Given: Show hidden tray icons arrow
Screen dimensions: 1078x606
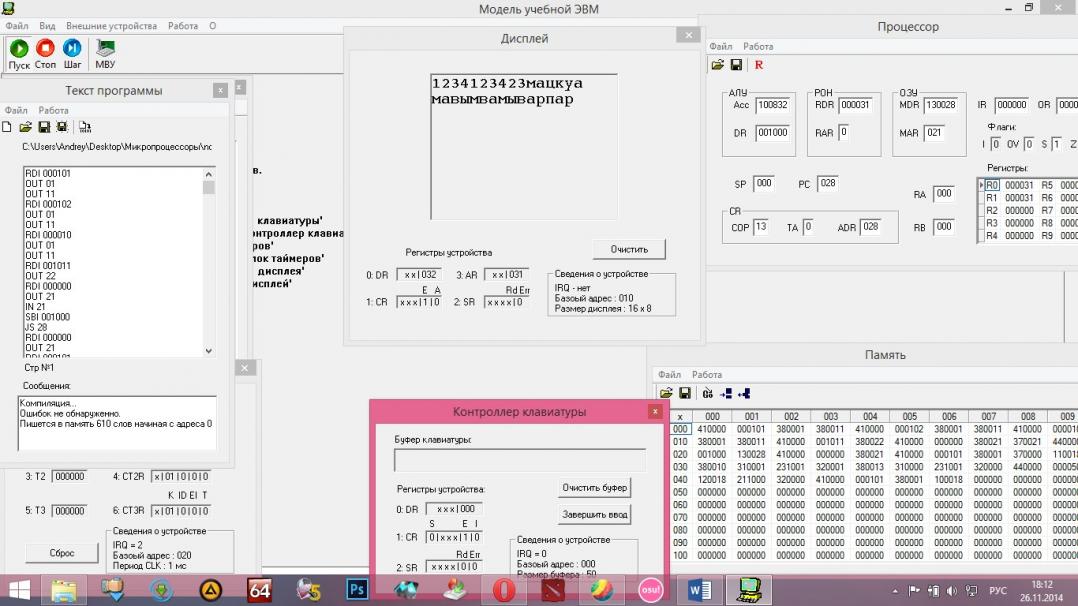Looking at the screenshot, I should pyautogui.click(x=894, y=591).
